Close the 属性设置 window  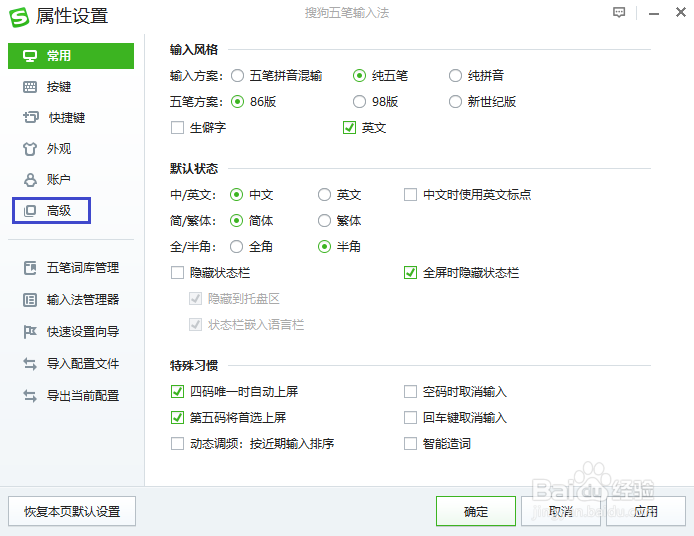[x=681, y=12]
